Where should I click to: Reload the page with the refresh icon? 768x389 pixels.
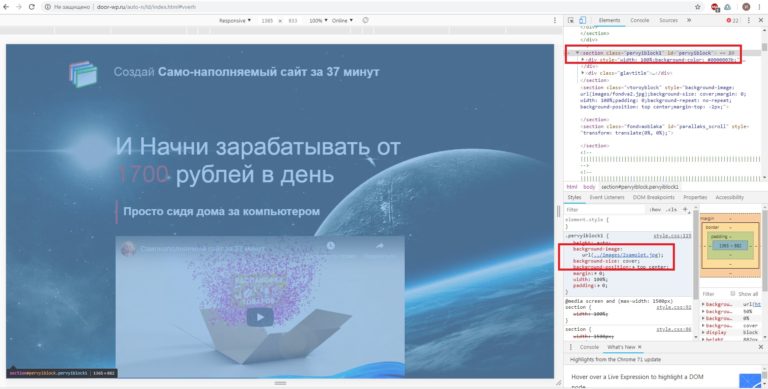[31, 7]
